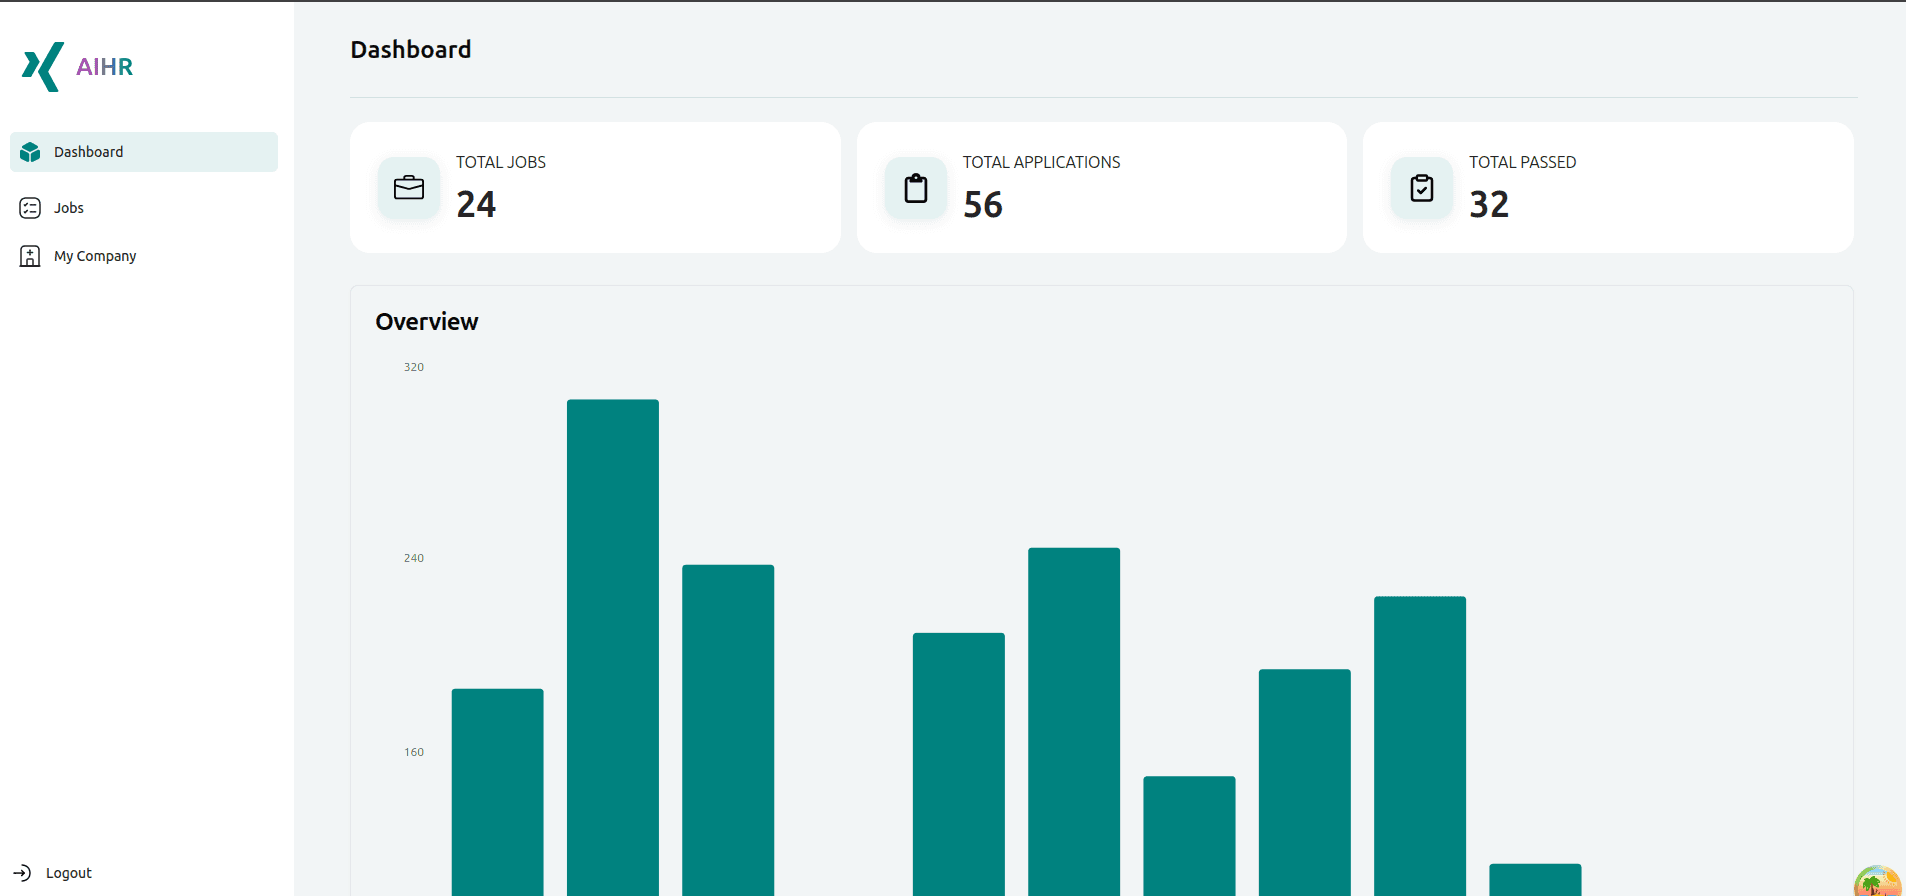Open the Dashboard menu item

(x=89, y=152)
